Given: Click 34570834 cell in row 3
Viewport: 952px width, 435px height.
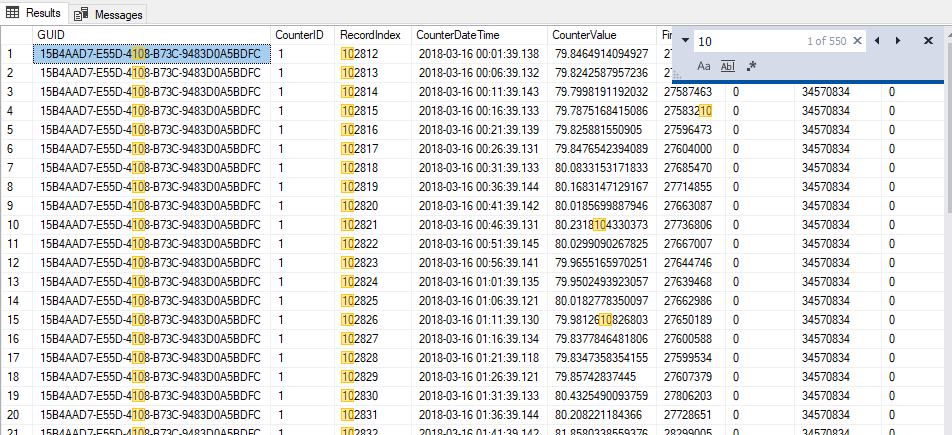Looking at the screenshot, I should 838,92.
